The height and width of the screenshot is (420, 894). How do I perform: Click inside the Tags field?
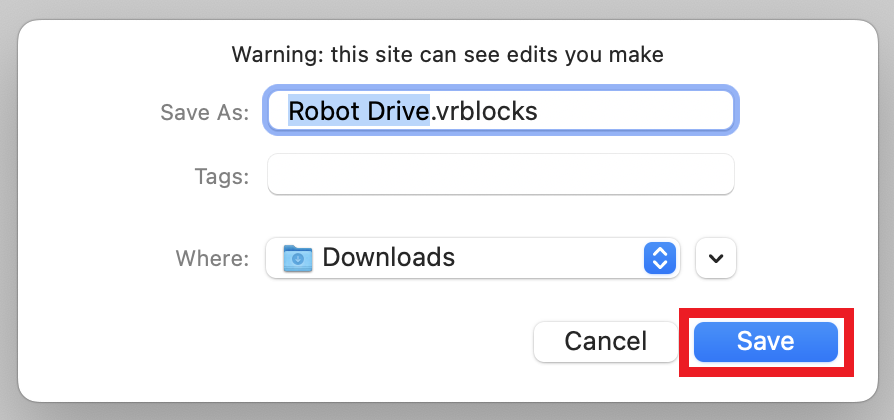[500, 174]
